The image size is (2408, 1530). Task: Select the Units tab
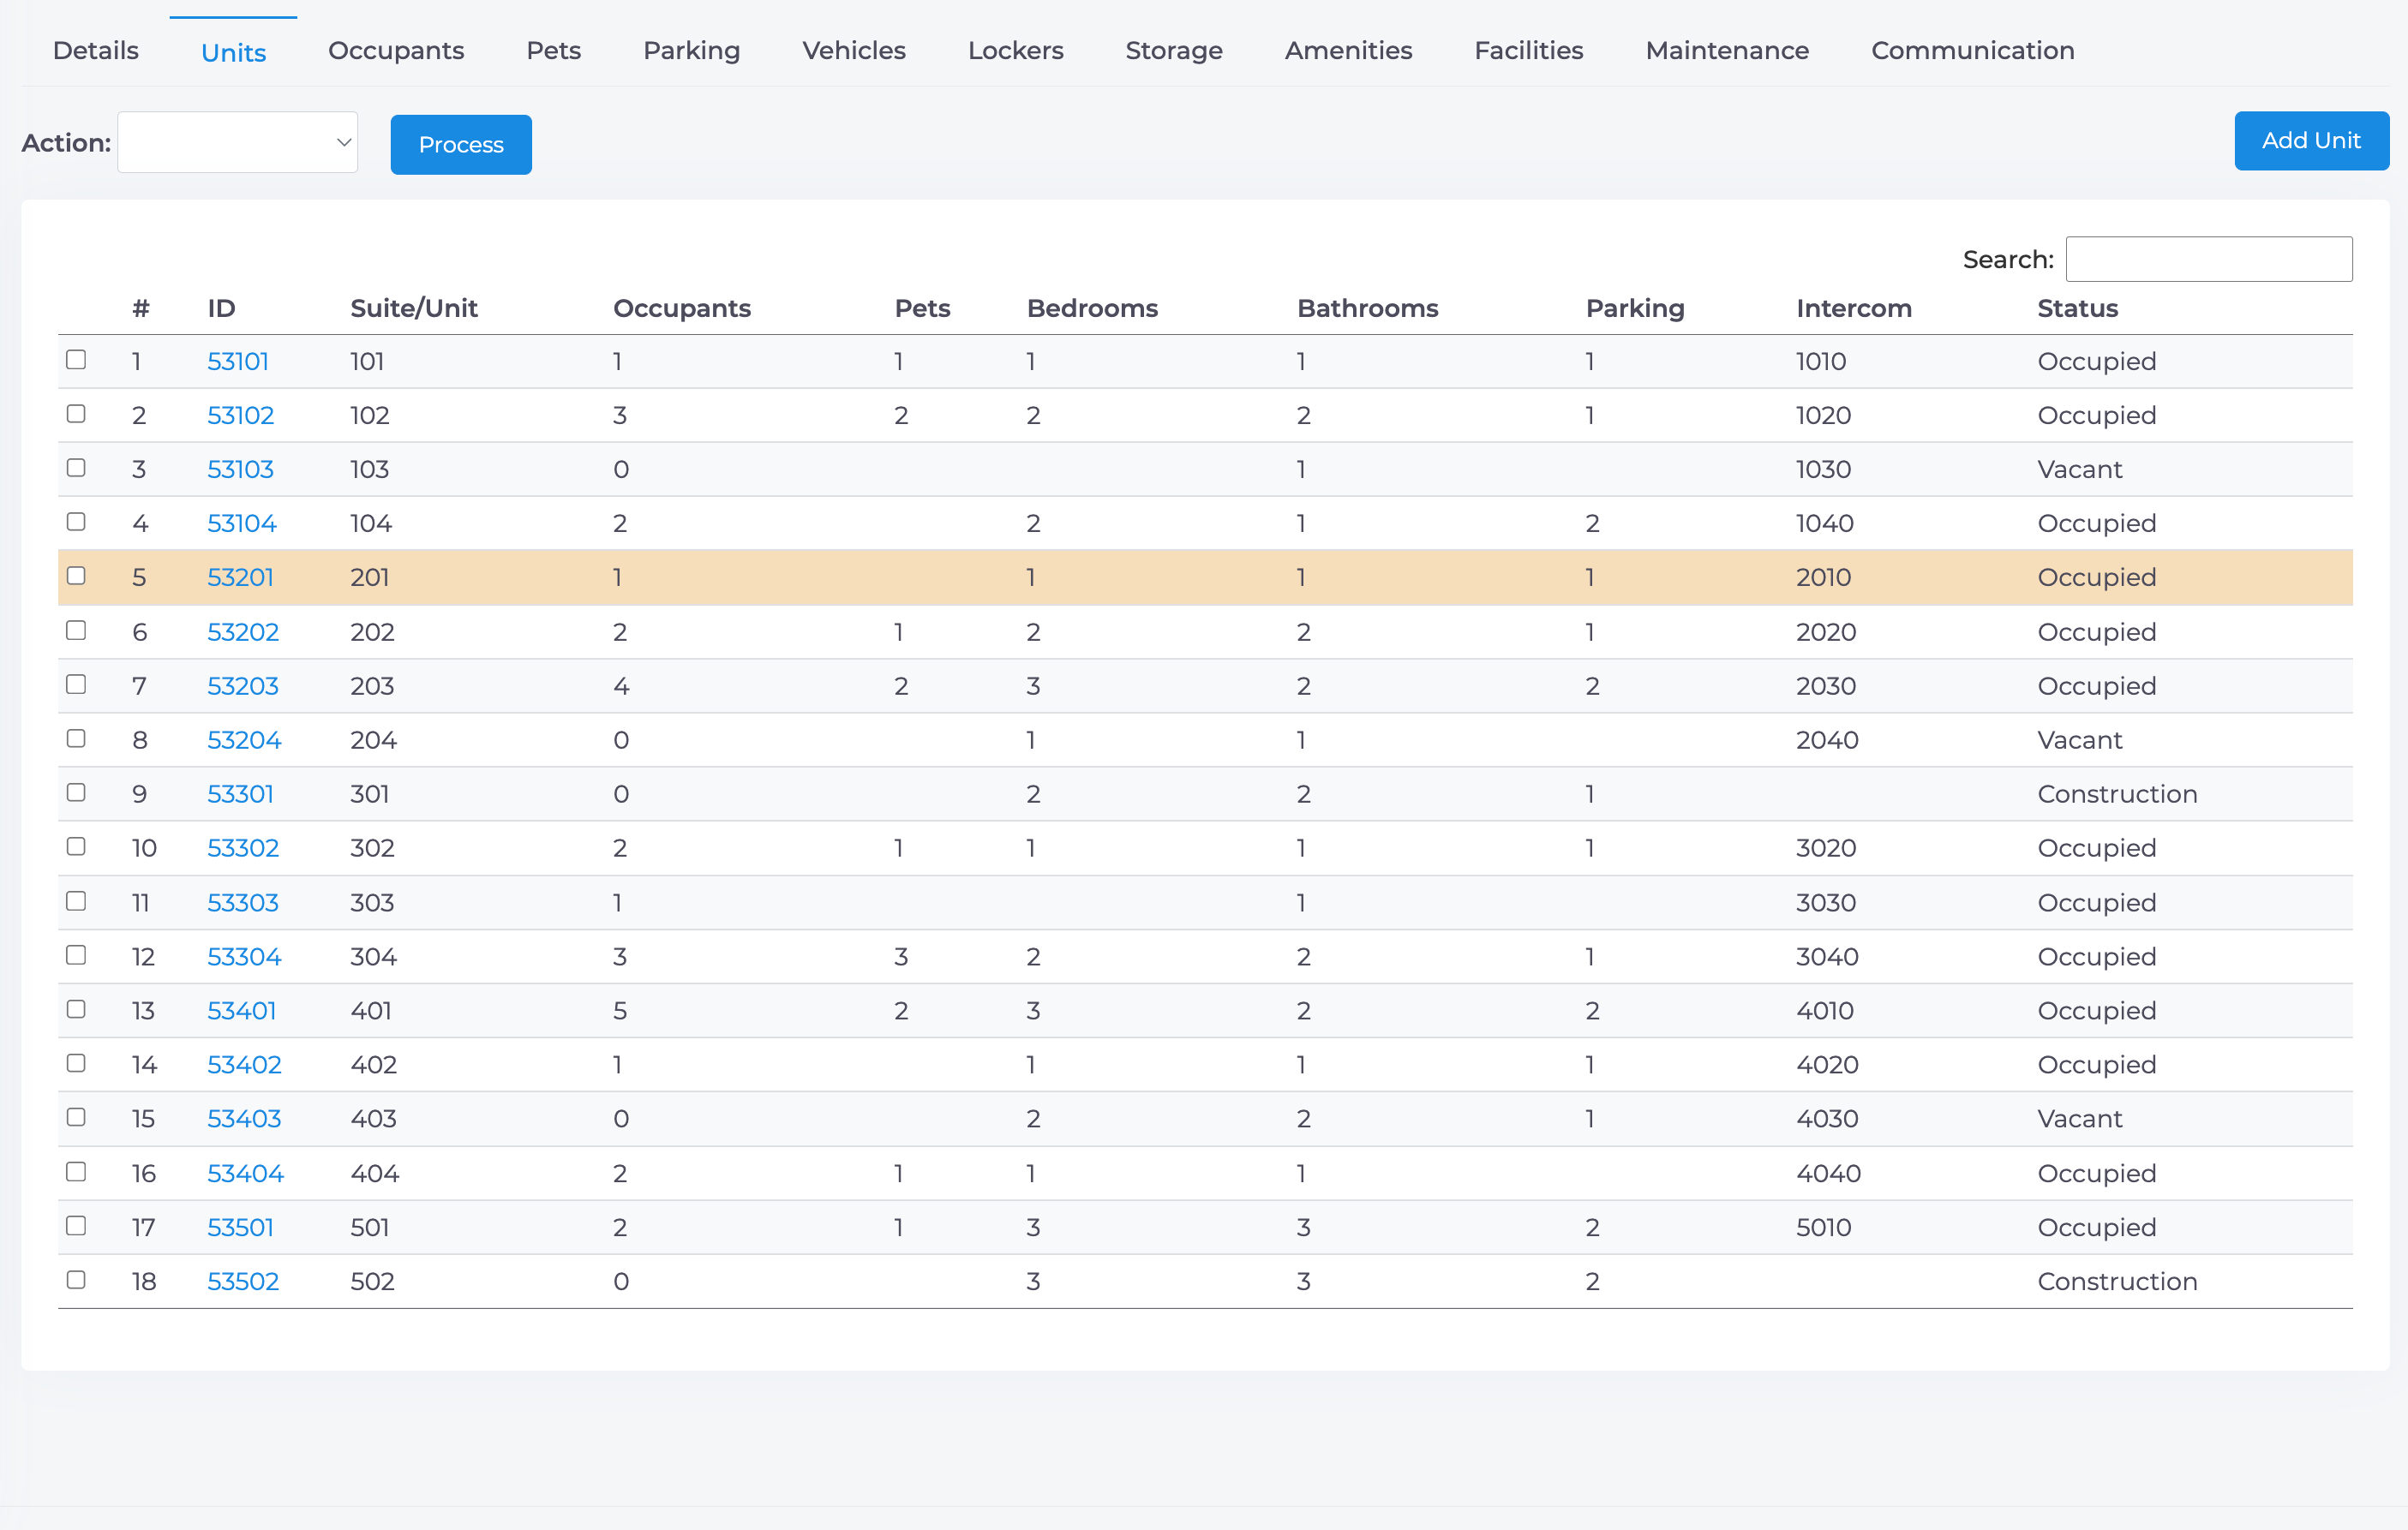coord(233,52)
